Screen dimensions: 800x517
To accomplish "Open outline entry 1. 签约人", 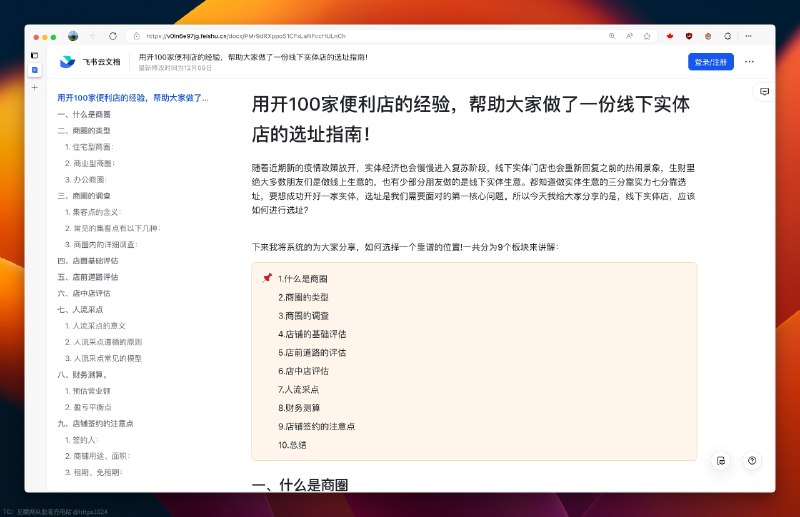I will [x=81, y=439].
